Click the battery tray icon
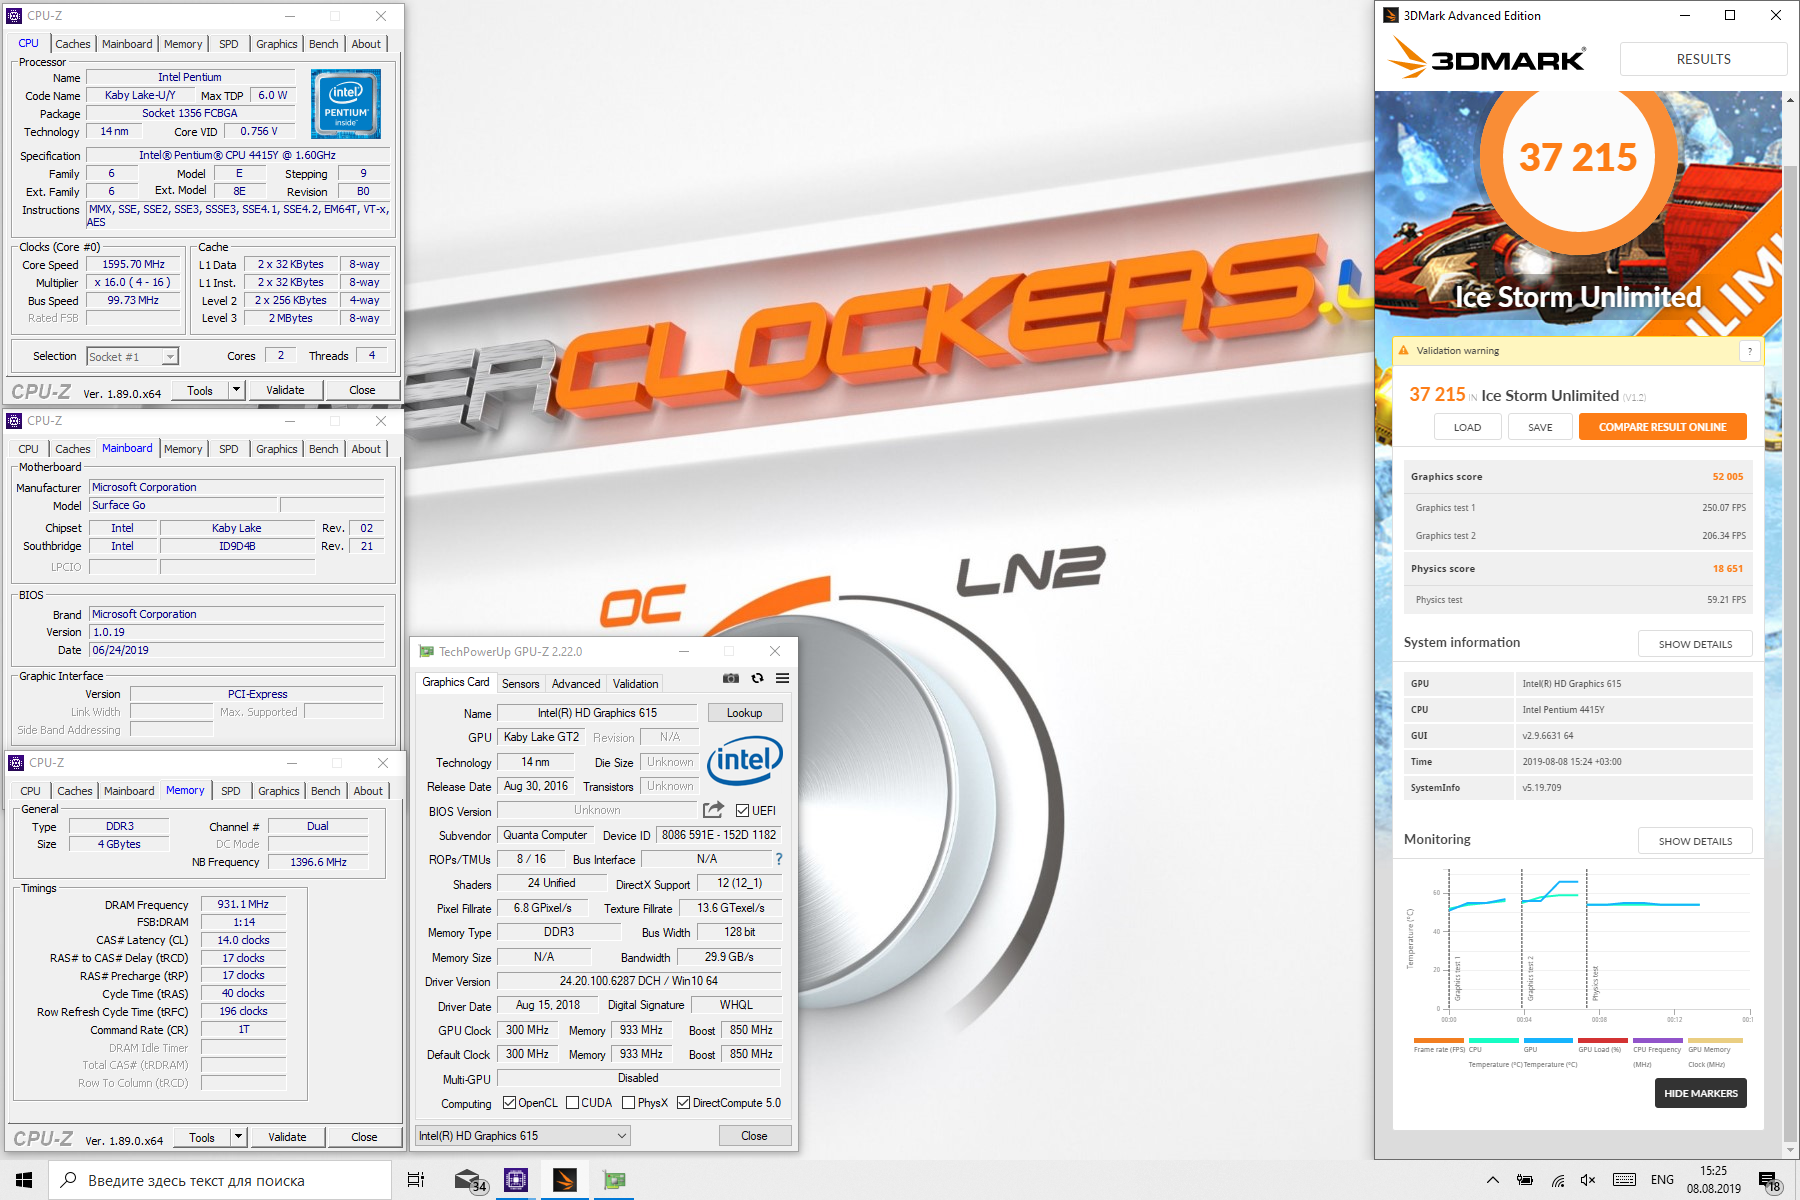This screenshot has height=1200, width=1800. [x=1525, y=1180]
